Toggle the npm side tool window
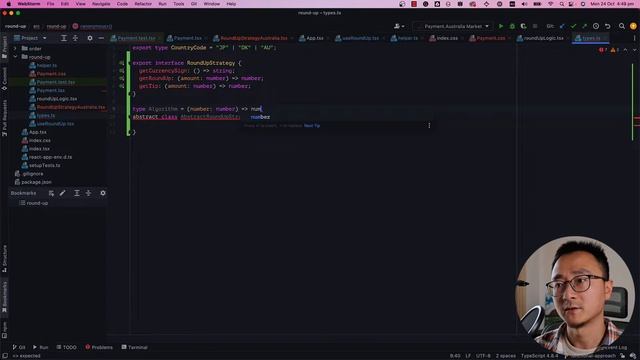This screenshot has height=360, width=640. click(x=4, y=330)
